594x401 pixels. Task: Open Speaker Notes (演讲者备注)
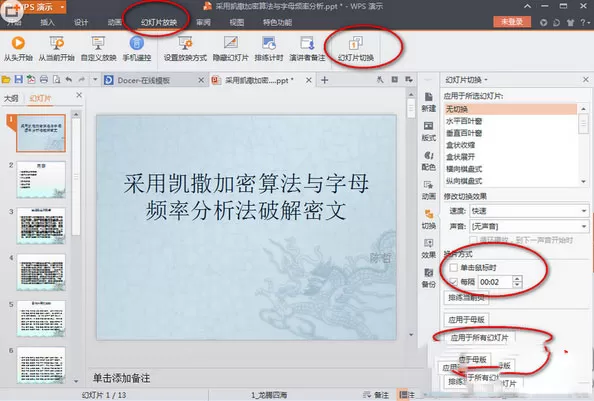point(307,48)
